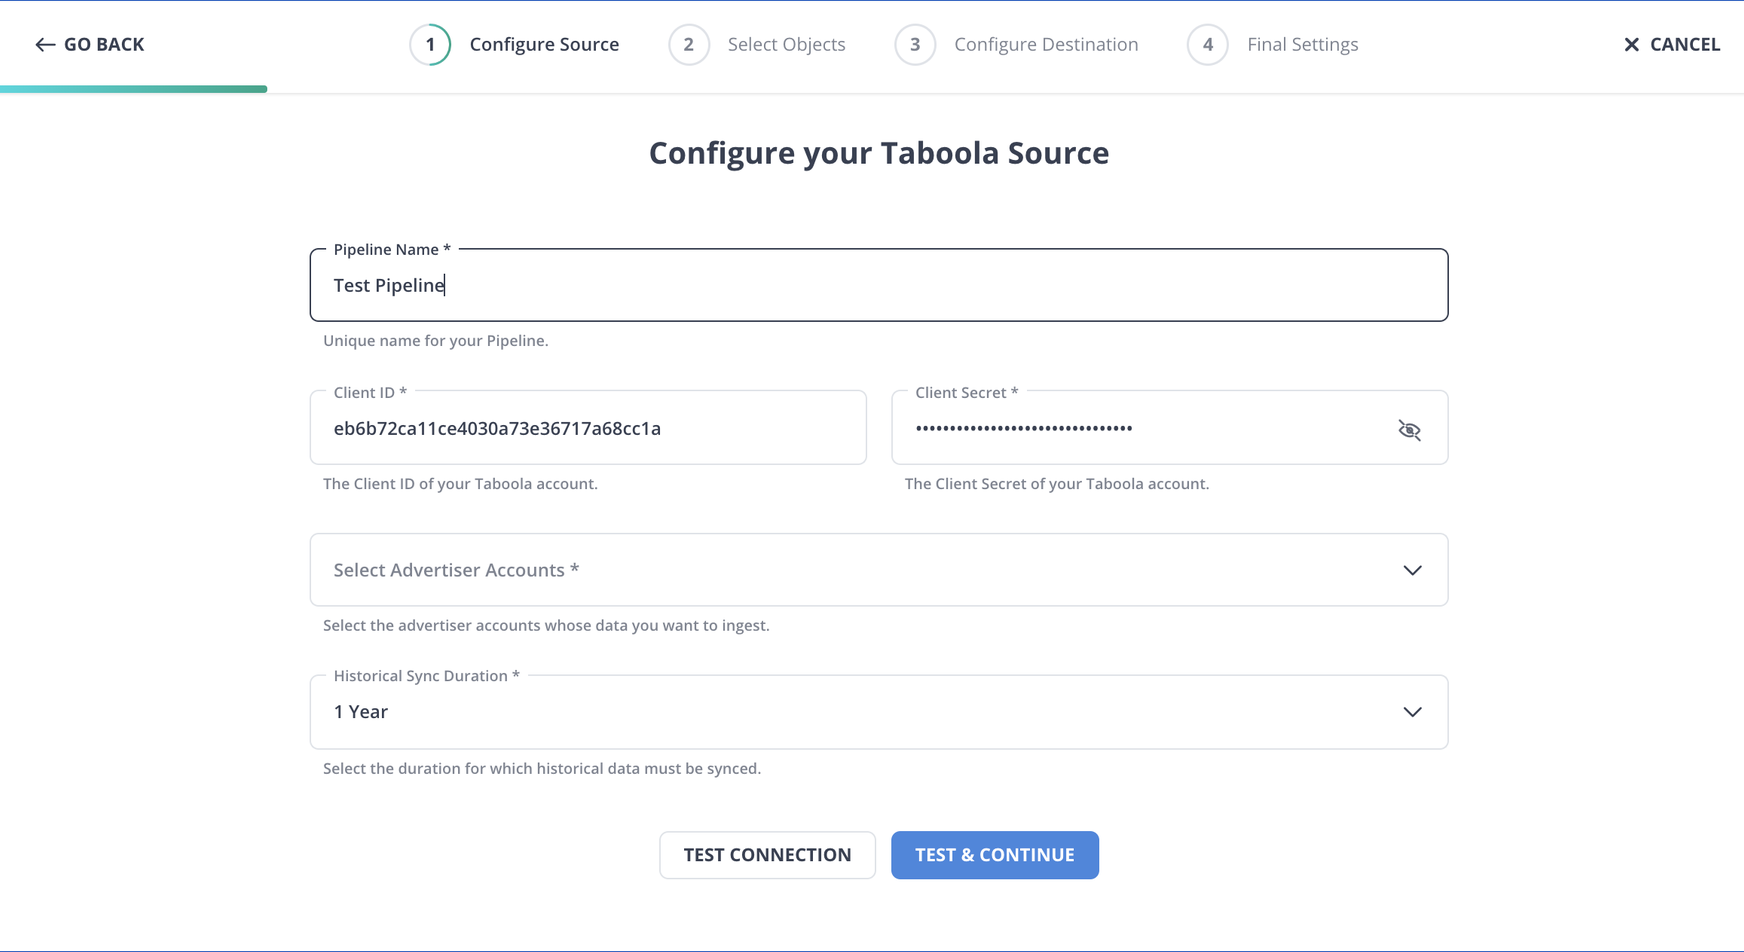The width and height of the screenshot is (1744, 952).
Task: Click the TEST & CONTINUE button
Action: click(995, 855)
